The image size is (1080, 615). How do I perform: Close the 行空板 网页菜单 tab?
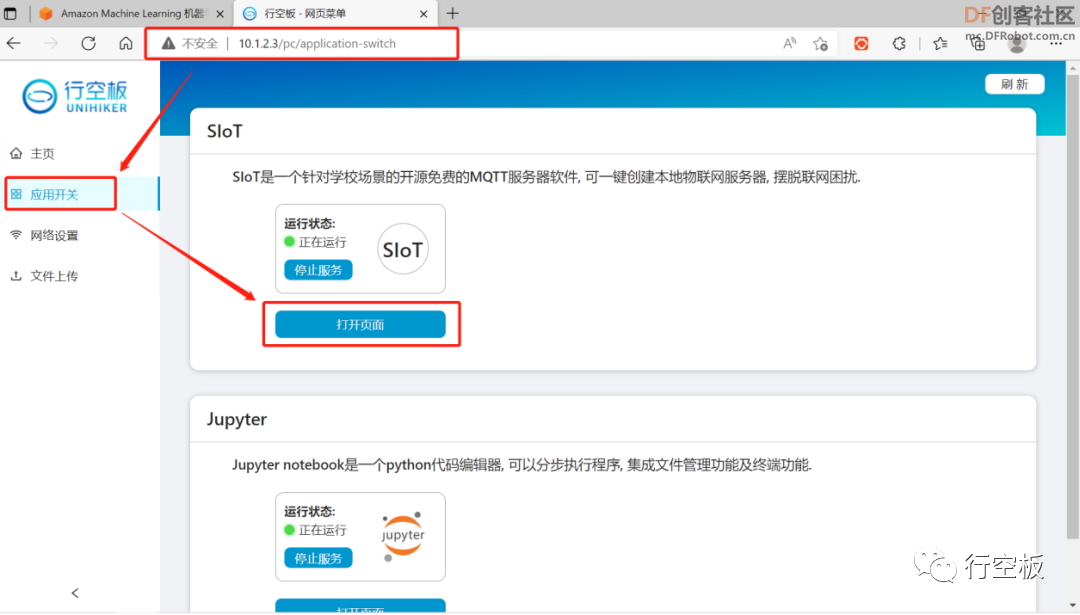[x=424, y=14]
